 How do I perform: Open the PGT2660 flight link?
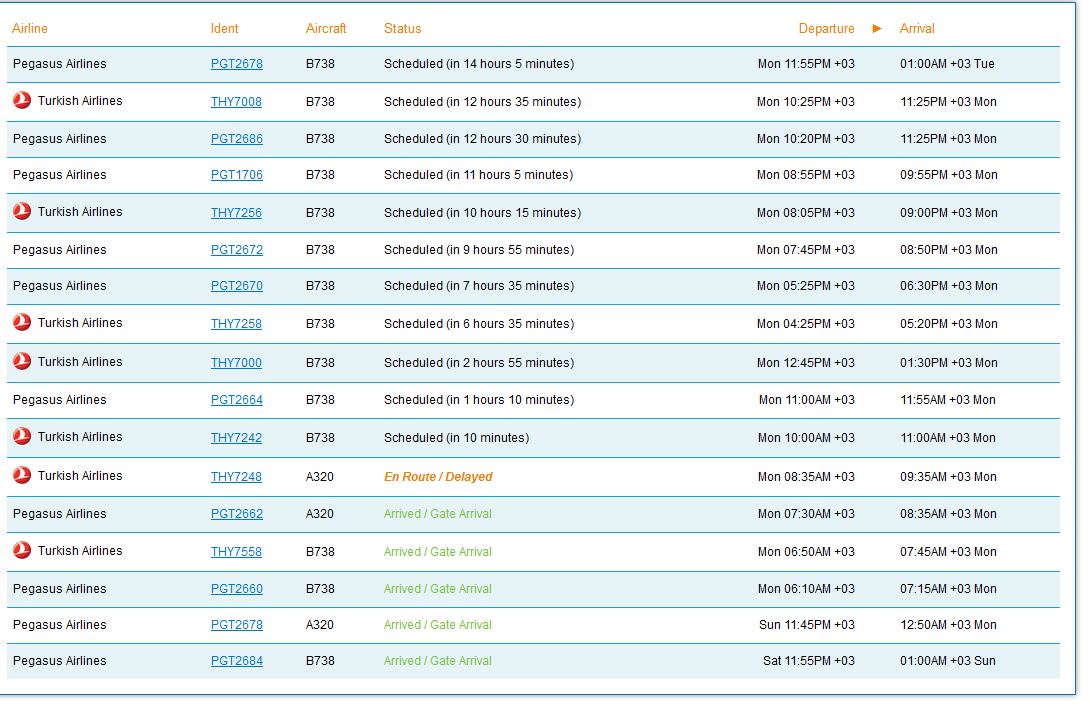(x=237, y=589)
